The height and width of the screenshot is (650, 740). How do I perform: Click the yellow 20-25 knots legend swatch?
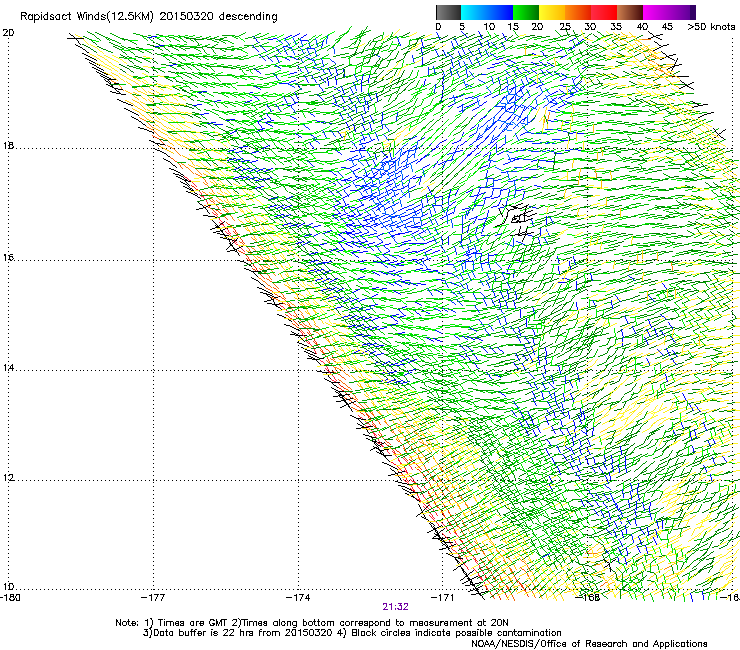click(x=552, y=12)
